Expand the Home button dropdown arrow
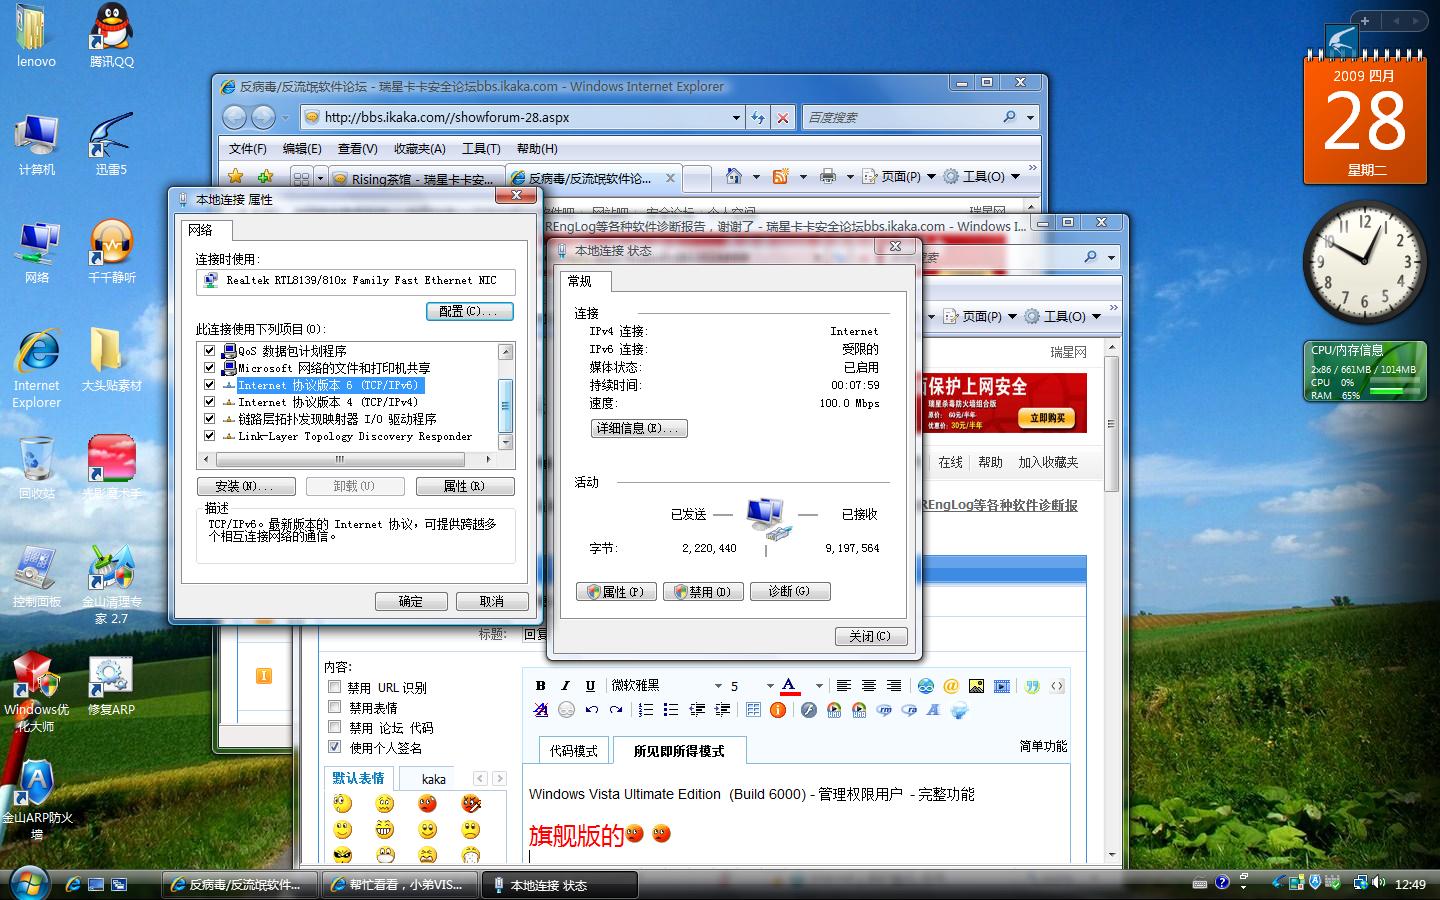This screenshot has height=900, width=1440. [755, 177]
